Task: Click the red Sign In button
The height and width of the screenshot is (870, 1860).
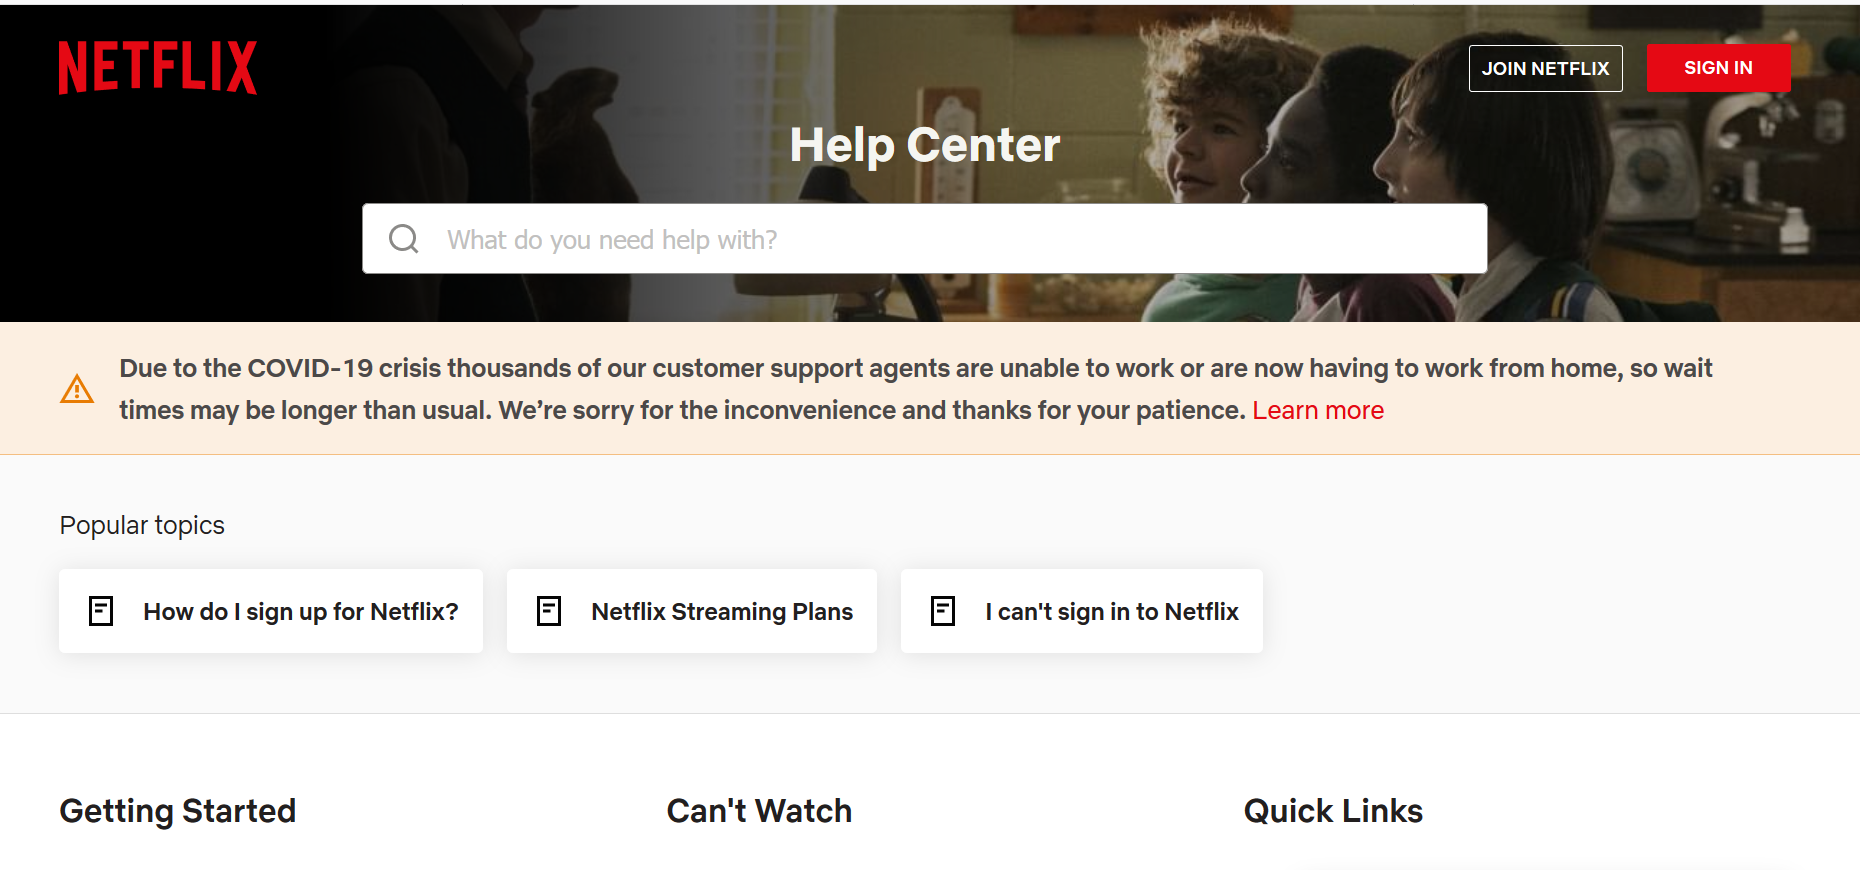Action: 1718,68
